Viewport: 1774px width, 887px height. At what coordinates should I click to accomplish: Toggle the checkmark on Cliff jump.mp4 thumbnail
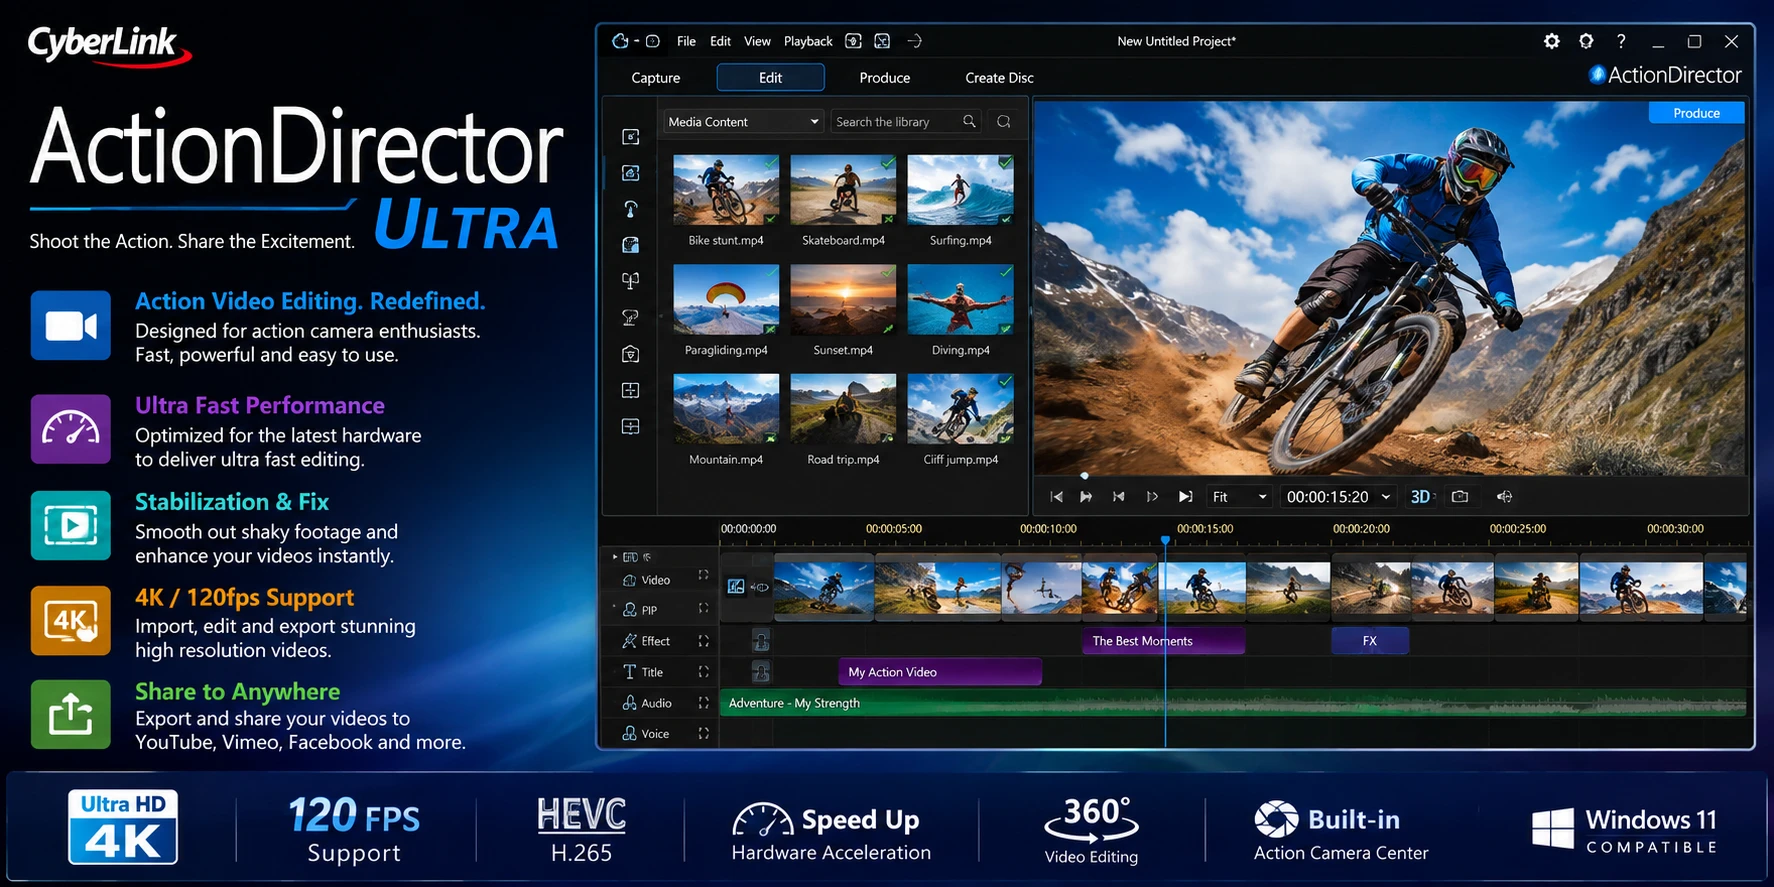(1005, 381)
